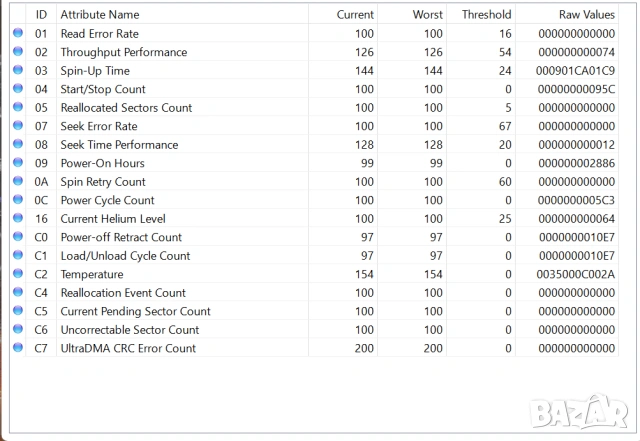Select the Uncorrectable Sector Count row

129,330
